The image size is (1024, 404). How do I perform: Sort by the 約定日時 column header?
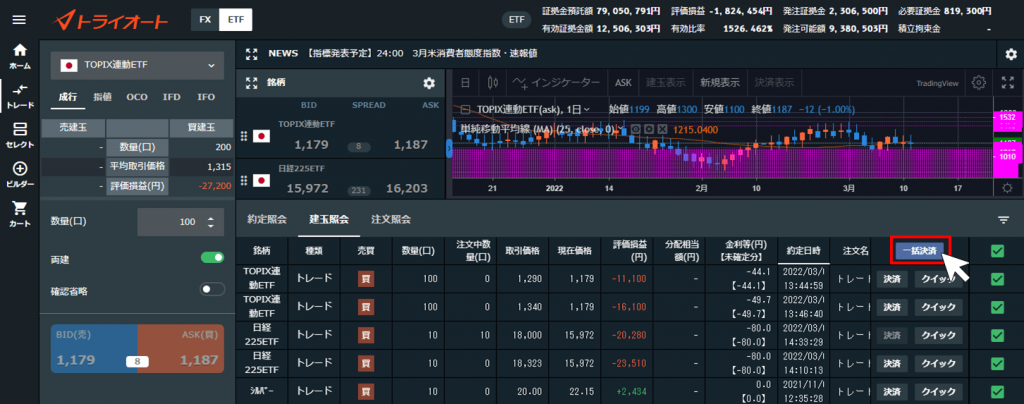click(803, 251)
